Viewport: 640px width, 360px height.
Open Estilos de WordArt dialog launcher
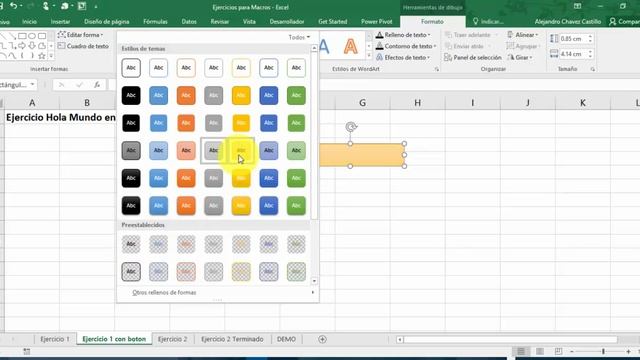point(437,69)
